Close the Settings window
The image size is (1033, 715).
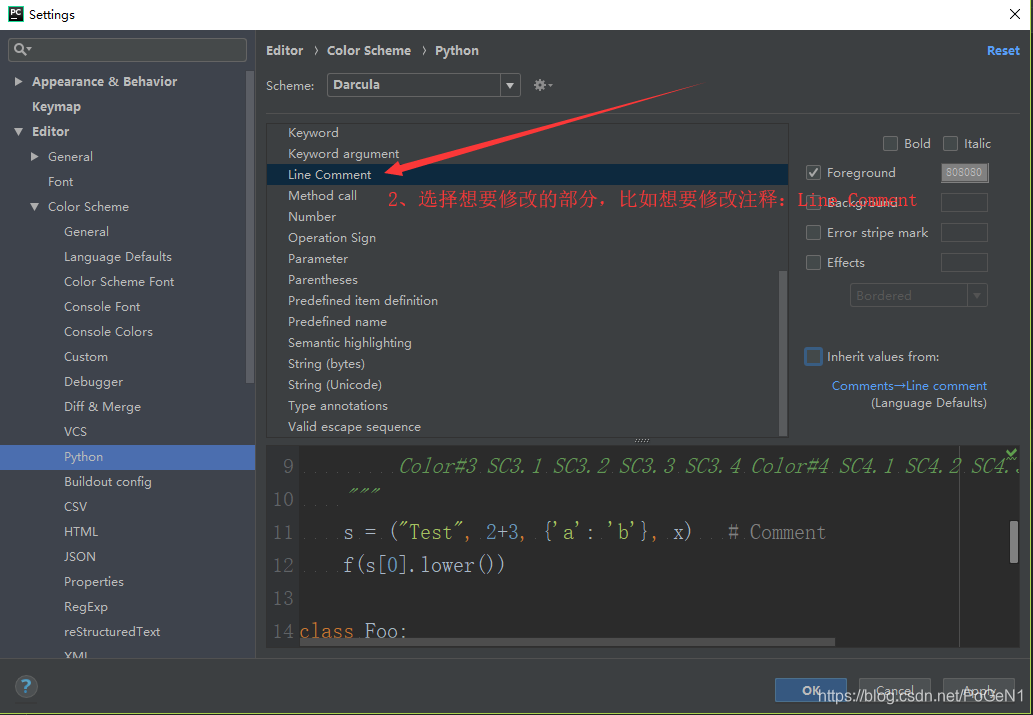click(x=1015, y=14)
